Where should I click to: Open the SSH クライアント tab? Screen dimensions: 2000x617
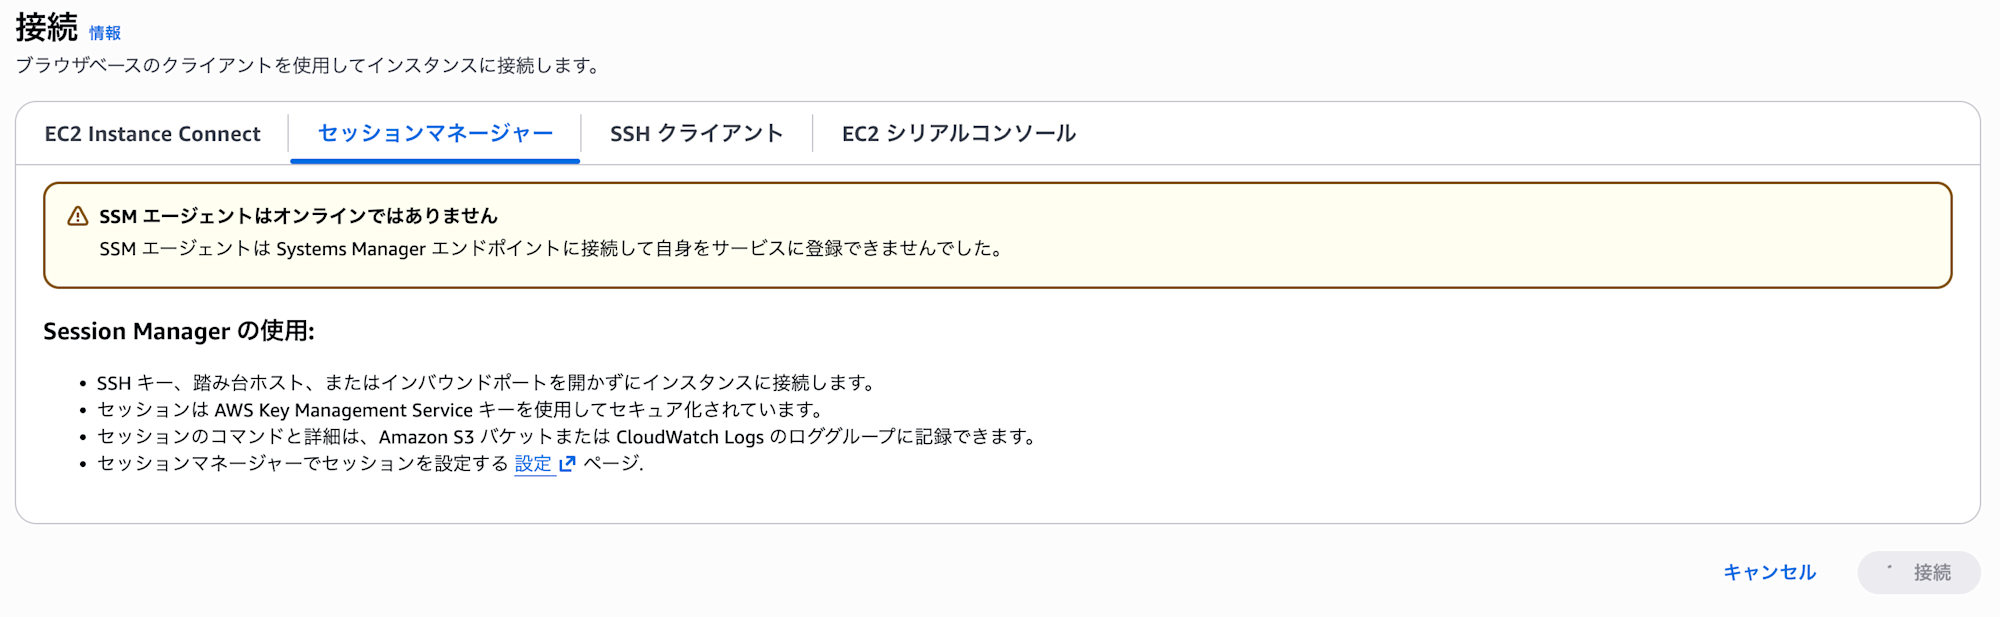[696, 132]
